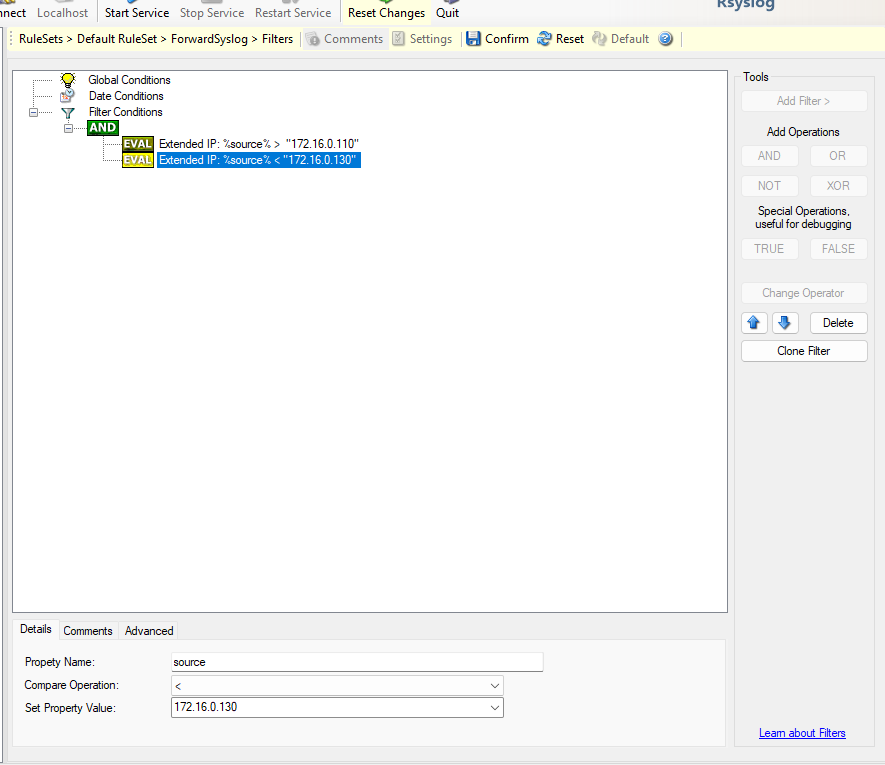The width and height of the screenshot is (885, 765).
Task: Click the Date Conditions calendar icon
Action: pyautogui.click(x=67, y=96)
